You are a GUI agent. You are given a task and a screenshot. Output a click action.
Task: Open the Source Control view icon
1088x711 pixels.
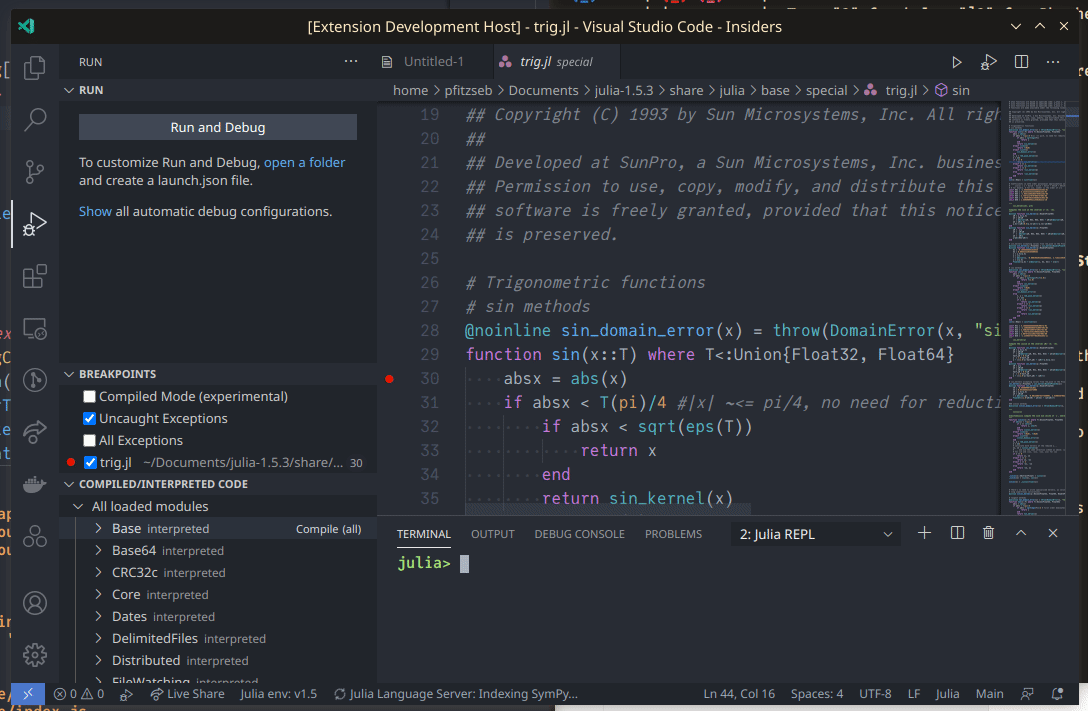(x=35, y=171)
